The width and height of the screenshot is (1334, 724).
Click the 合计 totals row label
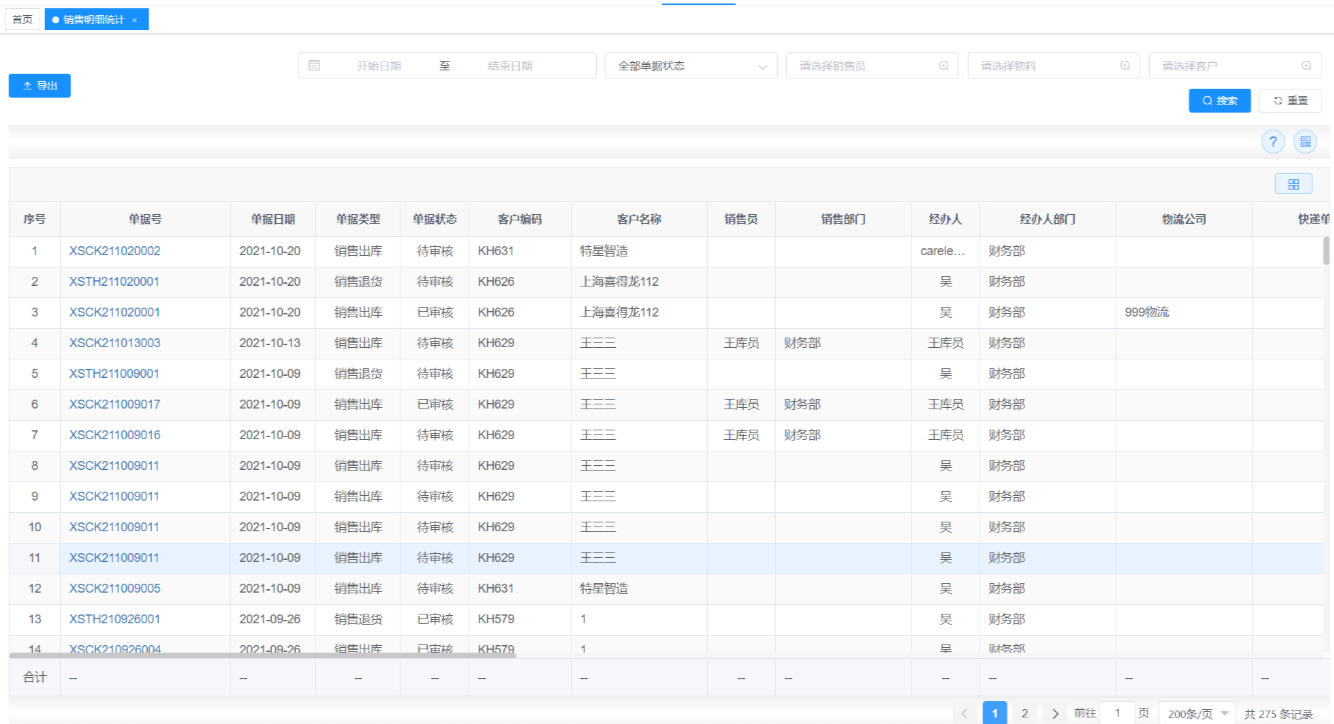[x=35, y=678]
